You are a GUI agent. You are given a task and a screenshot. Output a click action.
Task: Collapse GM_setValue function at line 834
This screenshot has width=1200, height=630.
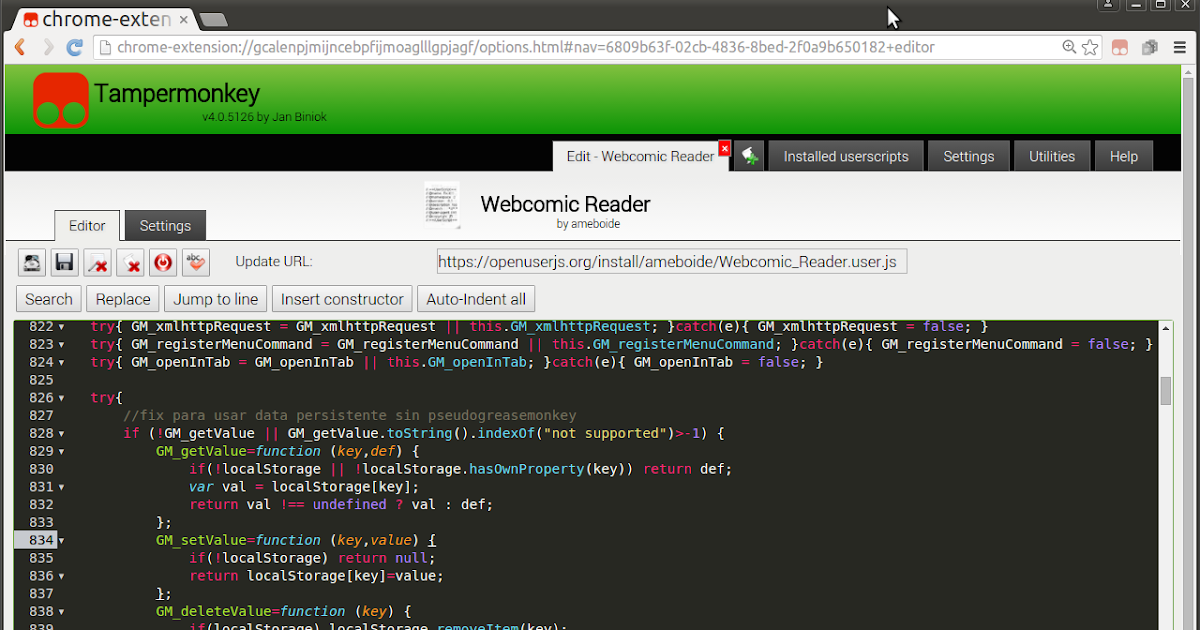61,541
